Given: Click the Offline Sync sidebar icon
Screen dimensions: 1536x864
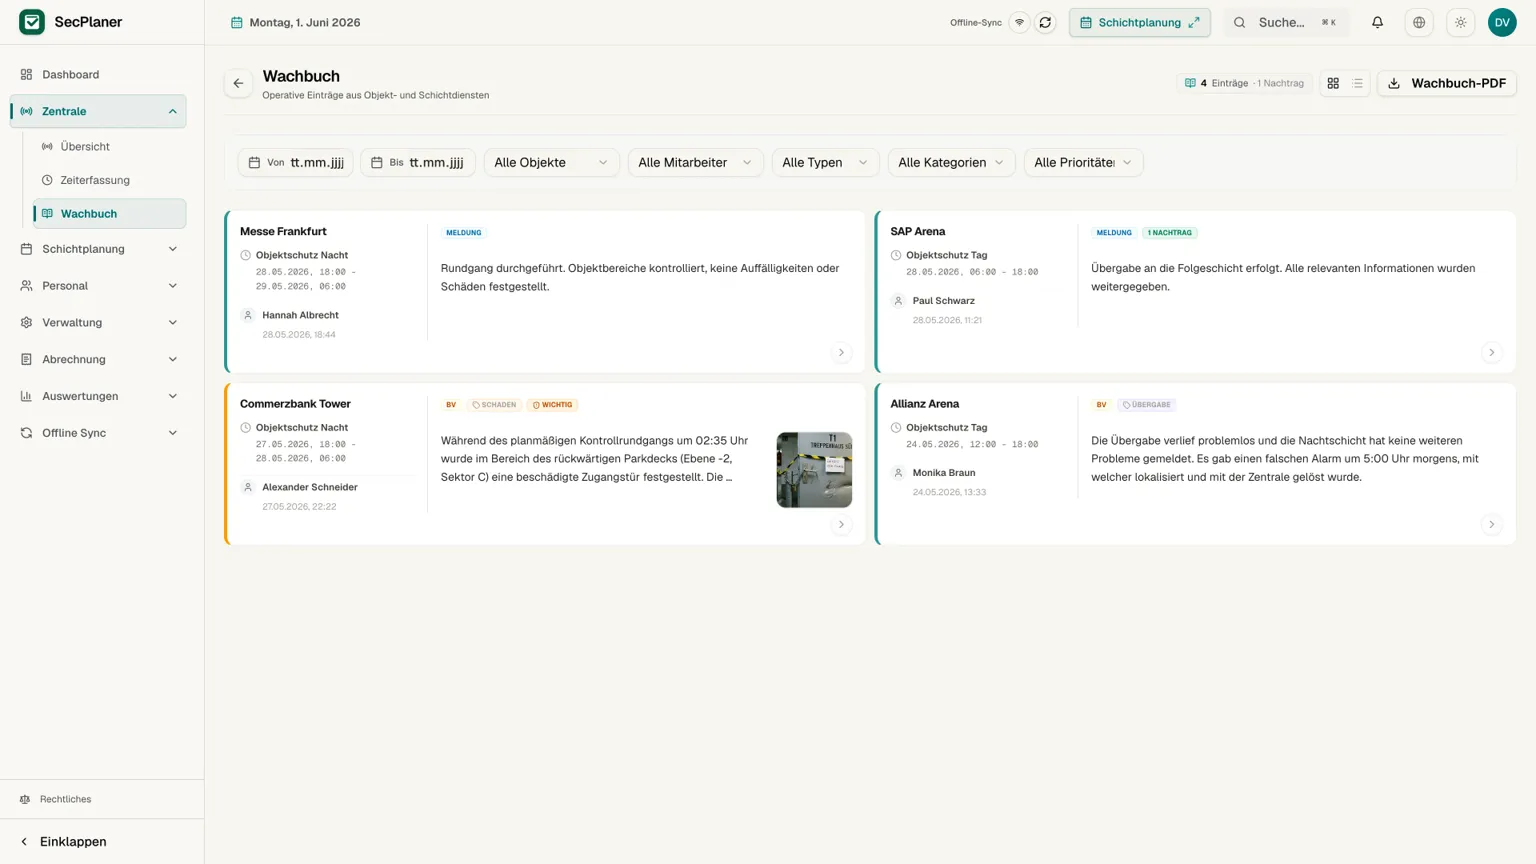Looking at the screenshot, I should [x=26, y=433].
